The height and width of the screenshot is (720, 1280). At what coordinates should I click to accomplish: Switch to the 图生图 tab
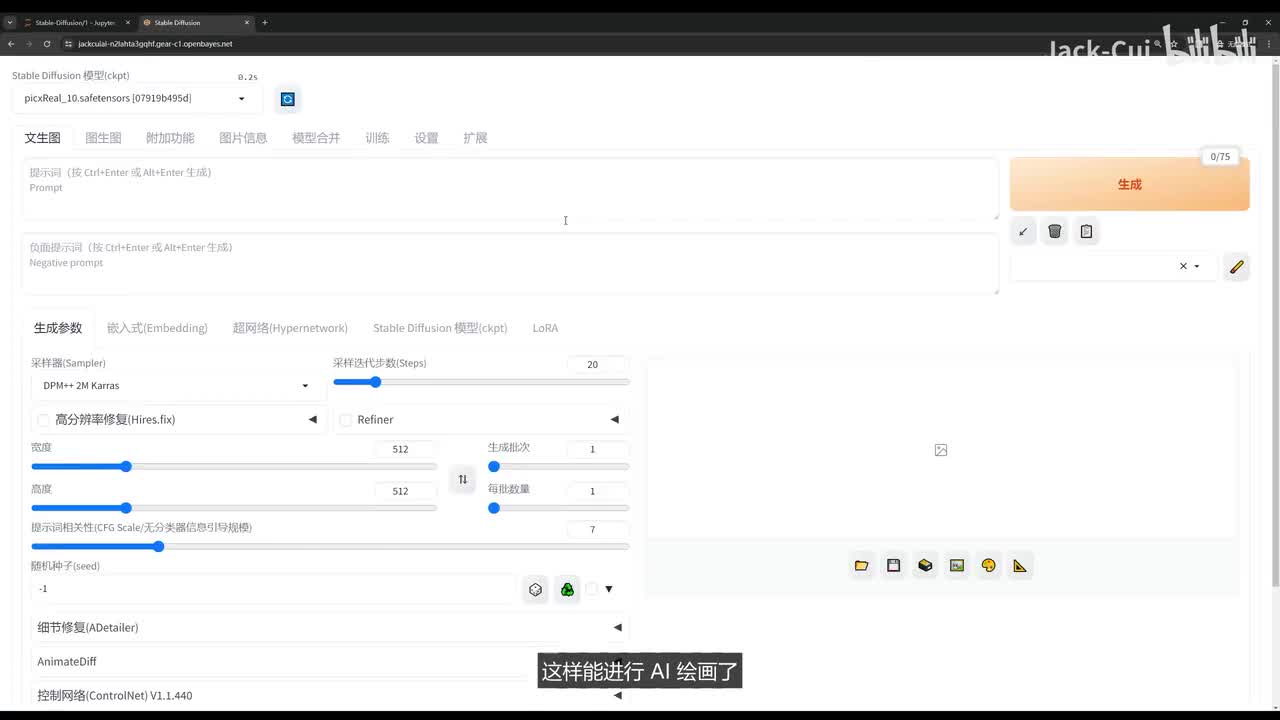103,138
